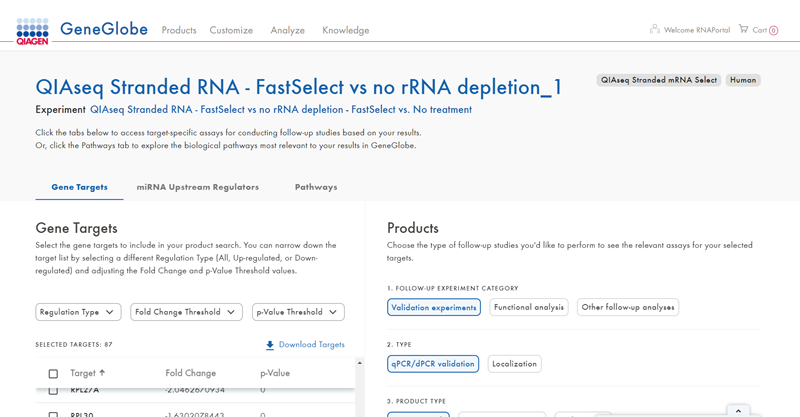Viewport: 800px width, 417px height.
Task: Click the shopping cart icon
Action: [744, 29]
